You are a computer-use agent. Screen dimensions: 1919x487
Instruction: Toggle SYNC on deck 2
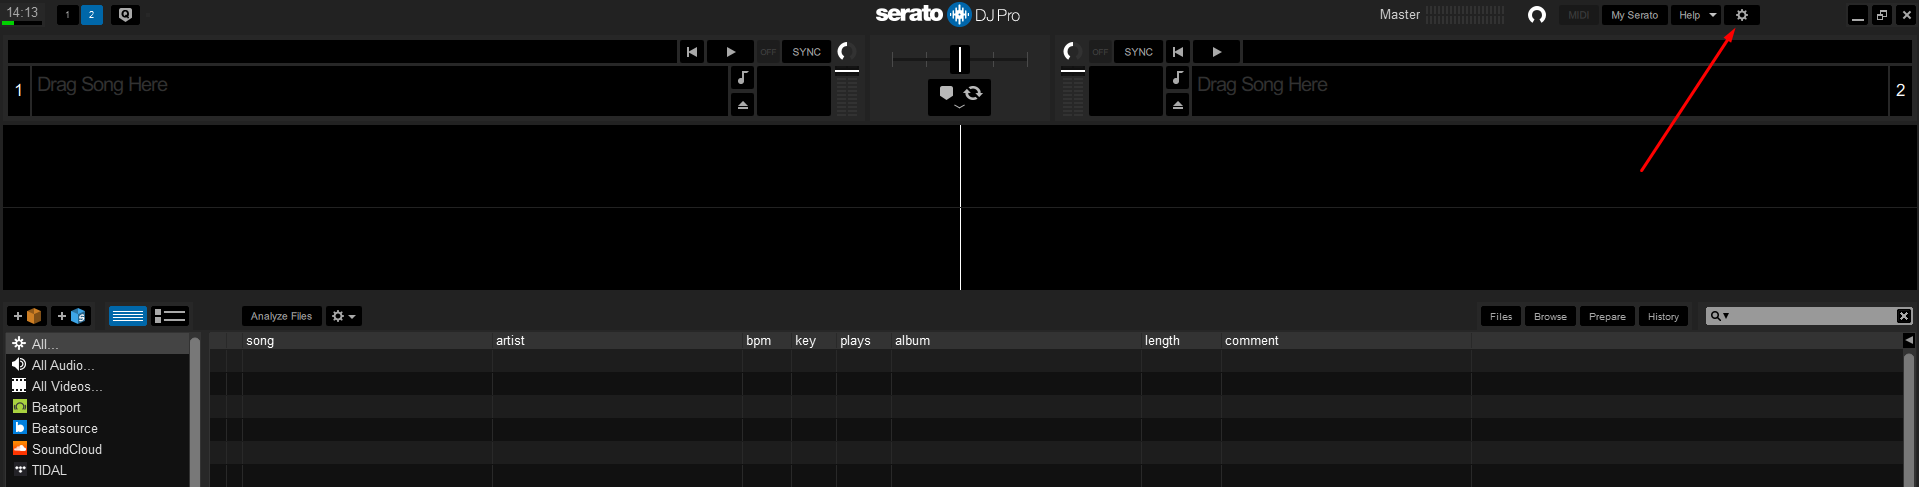(1138, 52)
